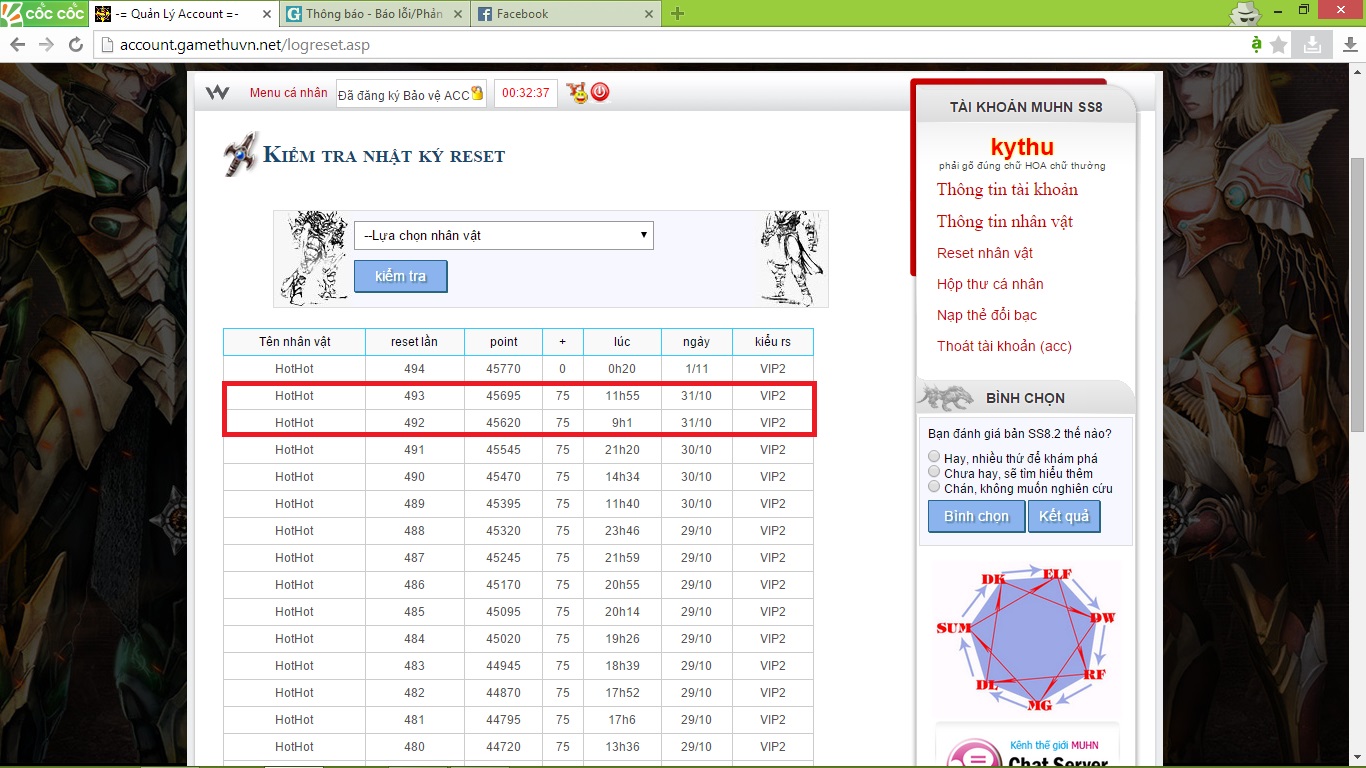The image size is (1366, 768).
Task: View poll results with the Kết quả button
Action: pyautogui.click(x=1064, y=516)
